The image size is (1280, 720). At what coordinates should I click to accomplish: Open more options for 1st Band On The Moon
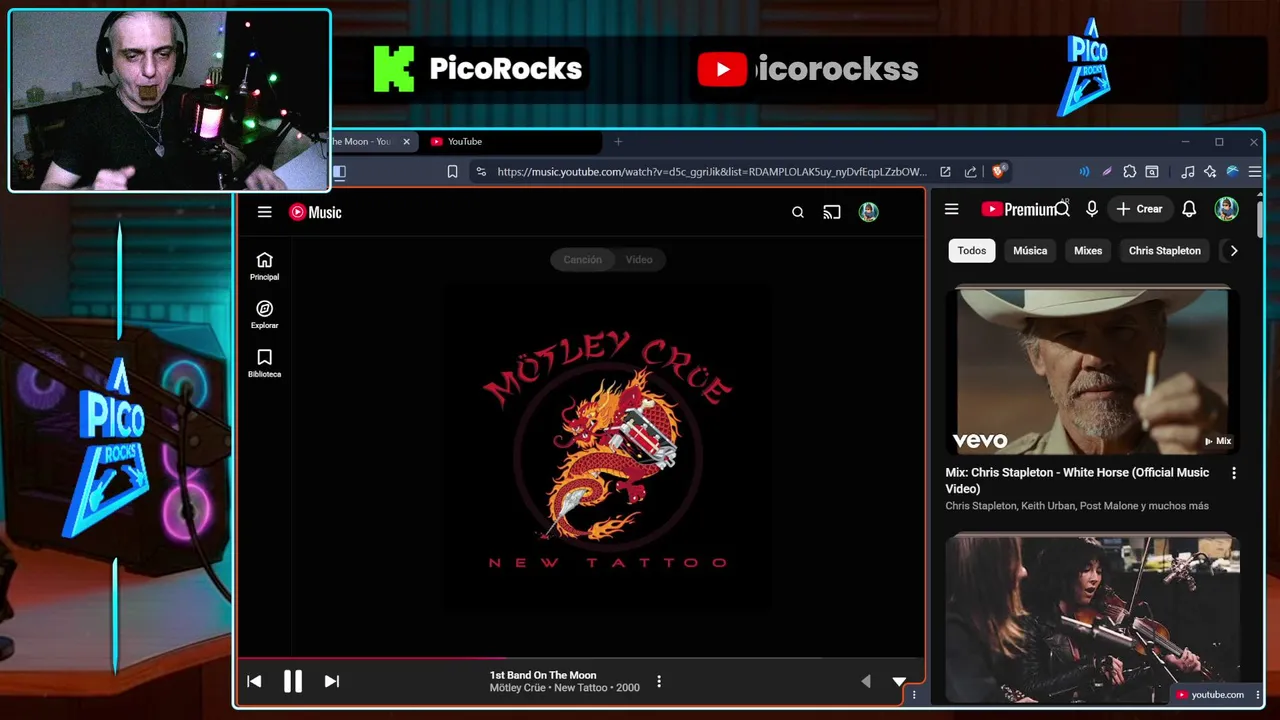(658, 681)
